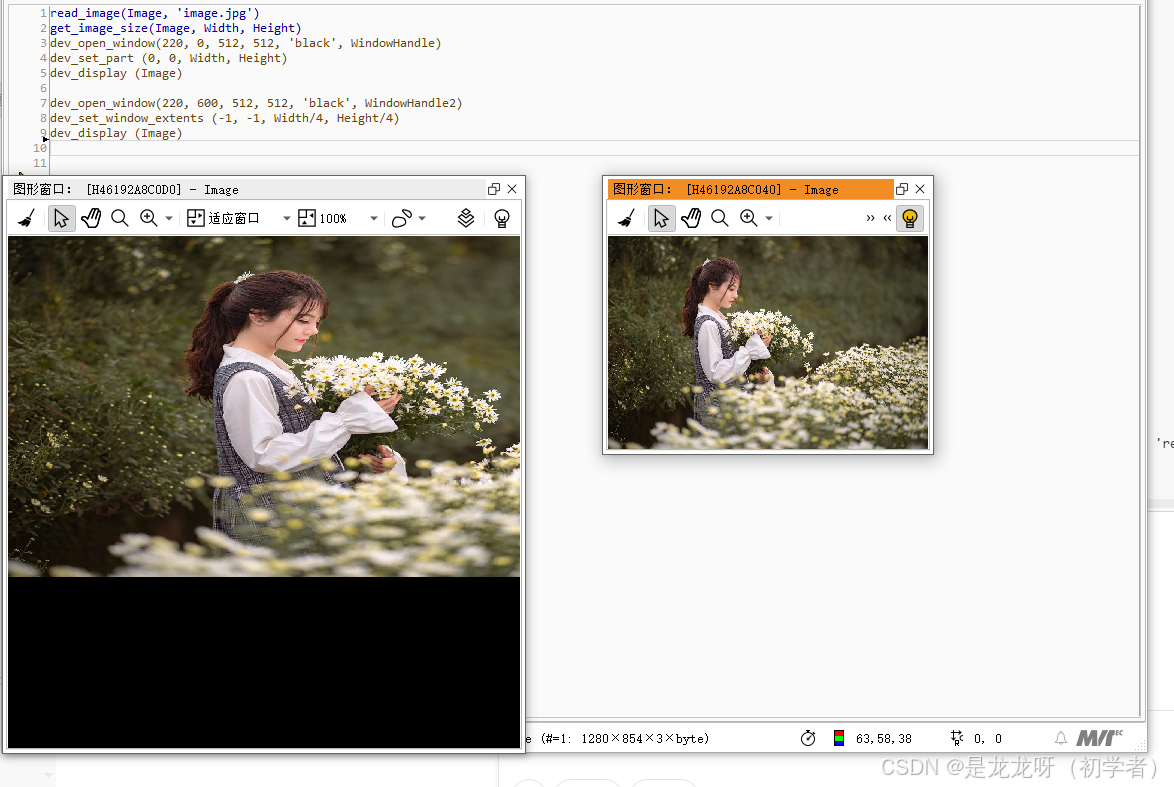1174x787 pixels.
Task: Select the magnifier zoom tool in the second window
Action: point(720,217)
